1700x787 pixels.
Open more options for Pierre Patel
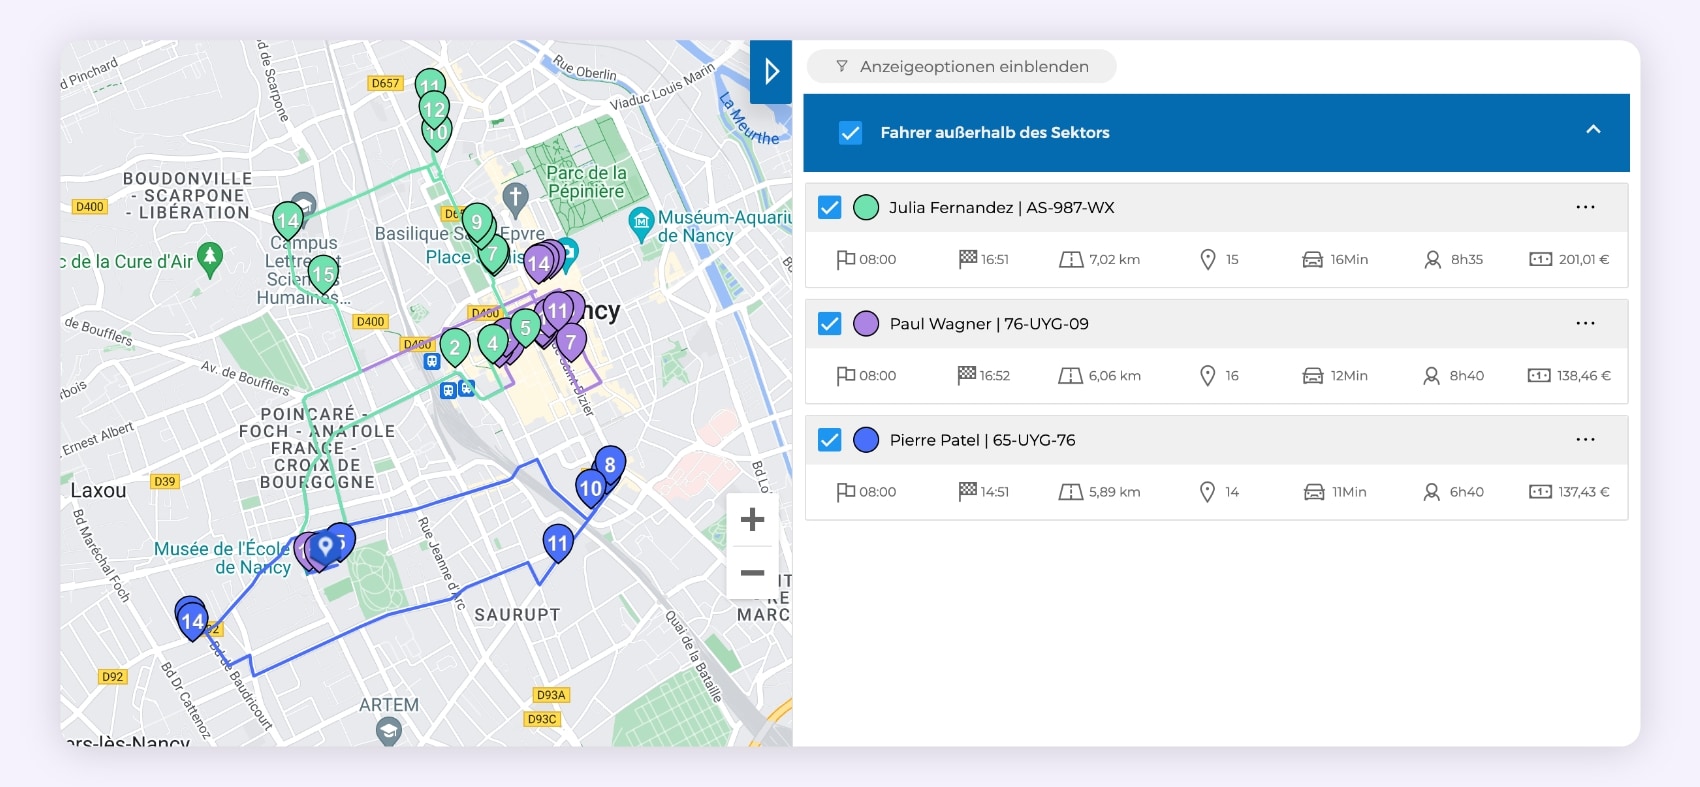[1585, 439]
